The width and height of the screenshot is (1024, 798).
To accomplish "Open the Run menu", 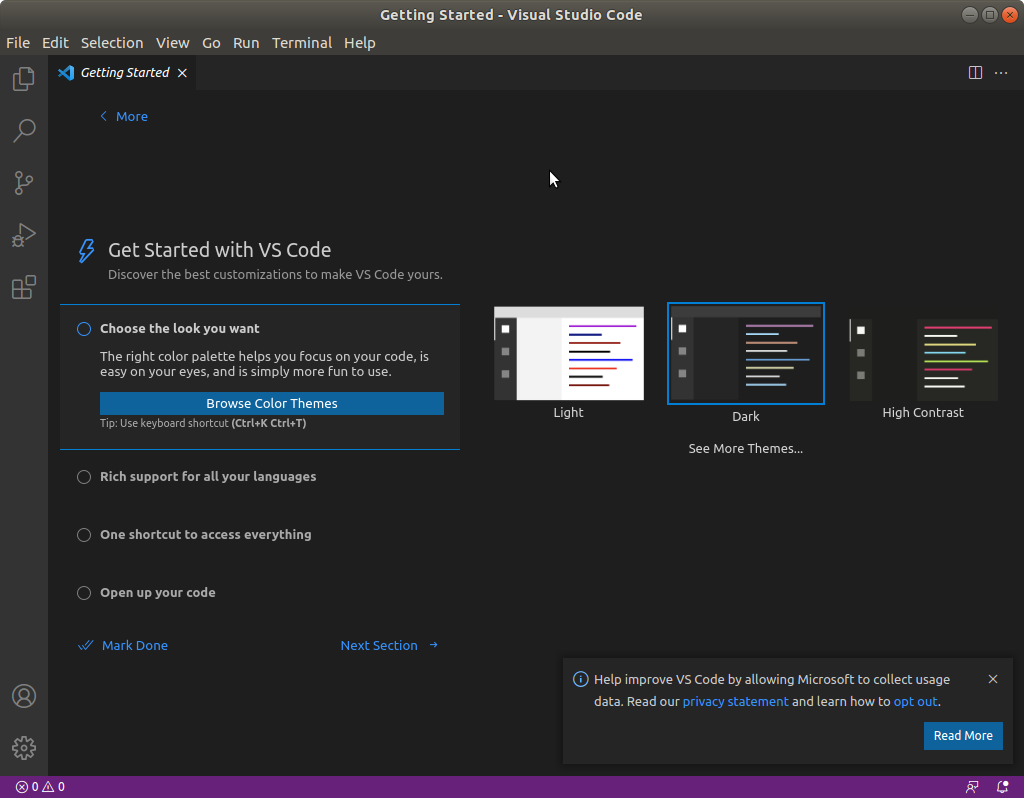I will click(246, 43).
